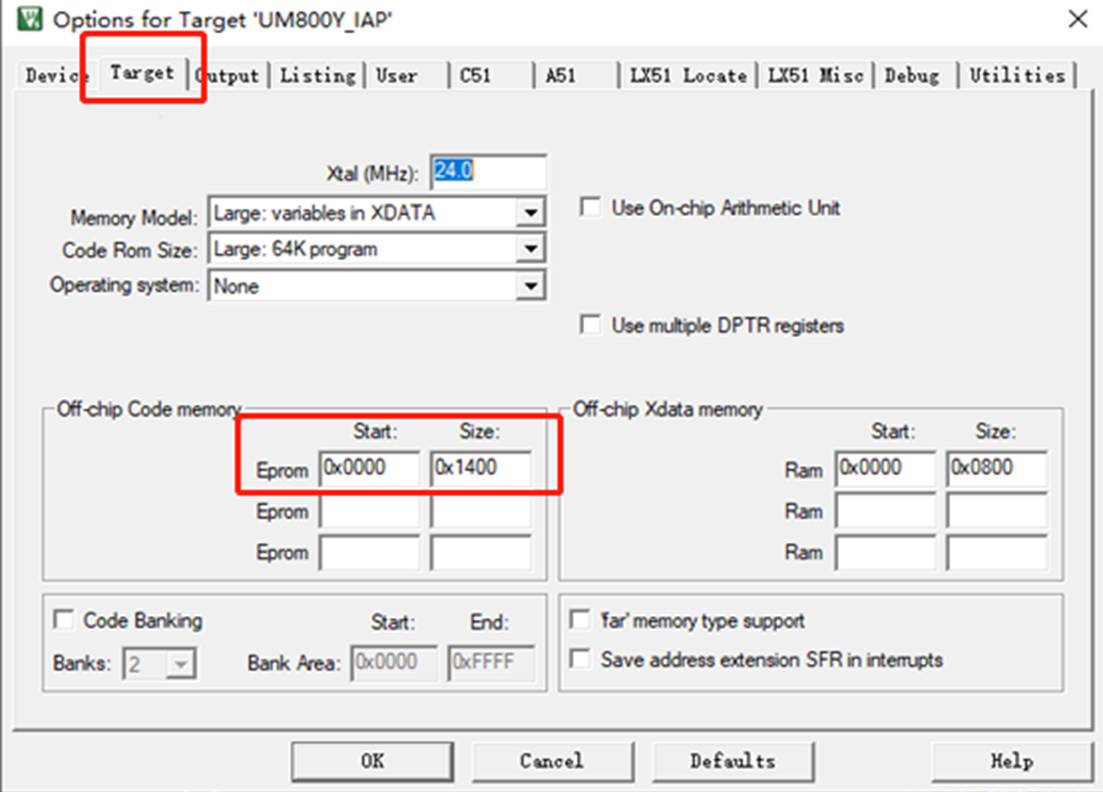Select the LX51 Locate tab
This screenshot has width=1103, height=792.
(688, 76)
